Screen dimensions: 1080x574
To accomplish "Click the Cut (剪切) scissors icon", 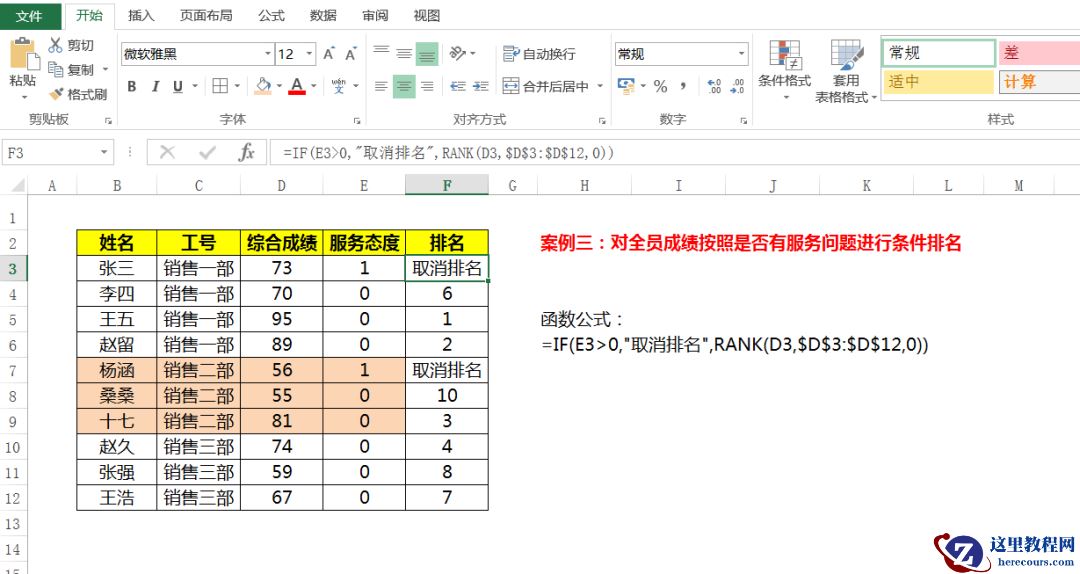I will 56,45.
